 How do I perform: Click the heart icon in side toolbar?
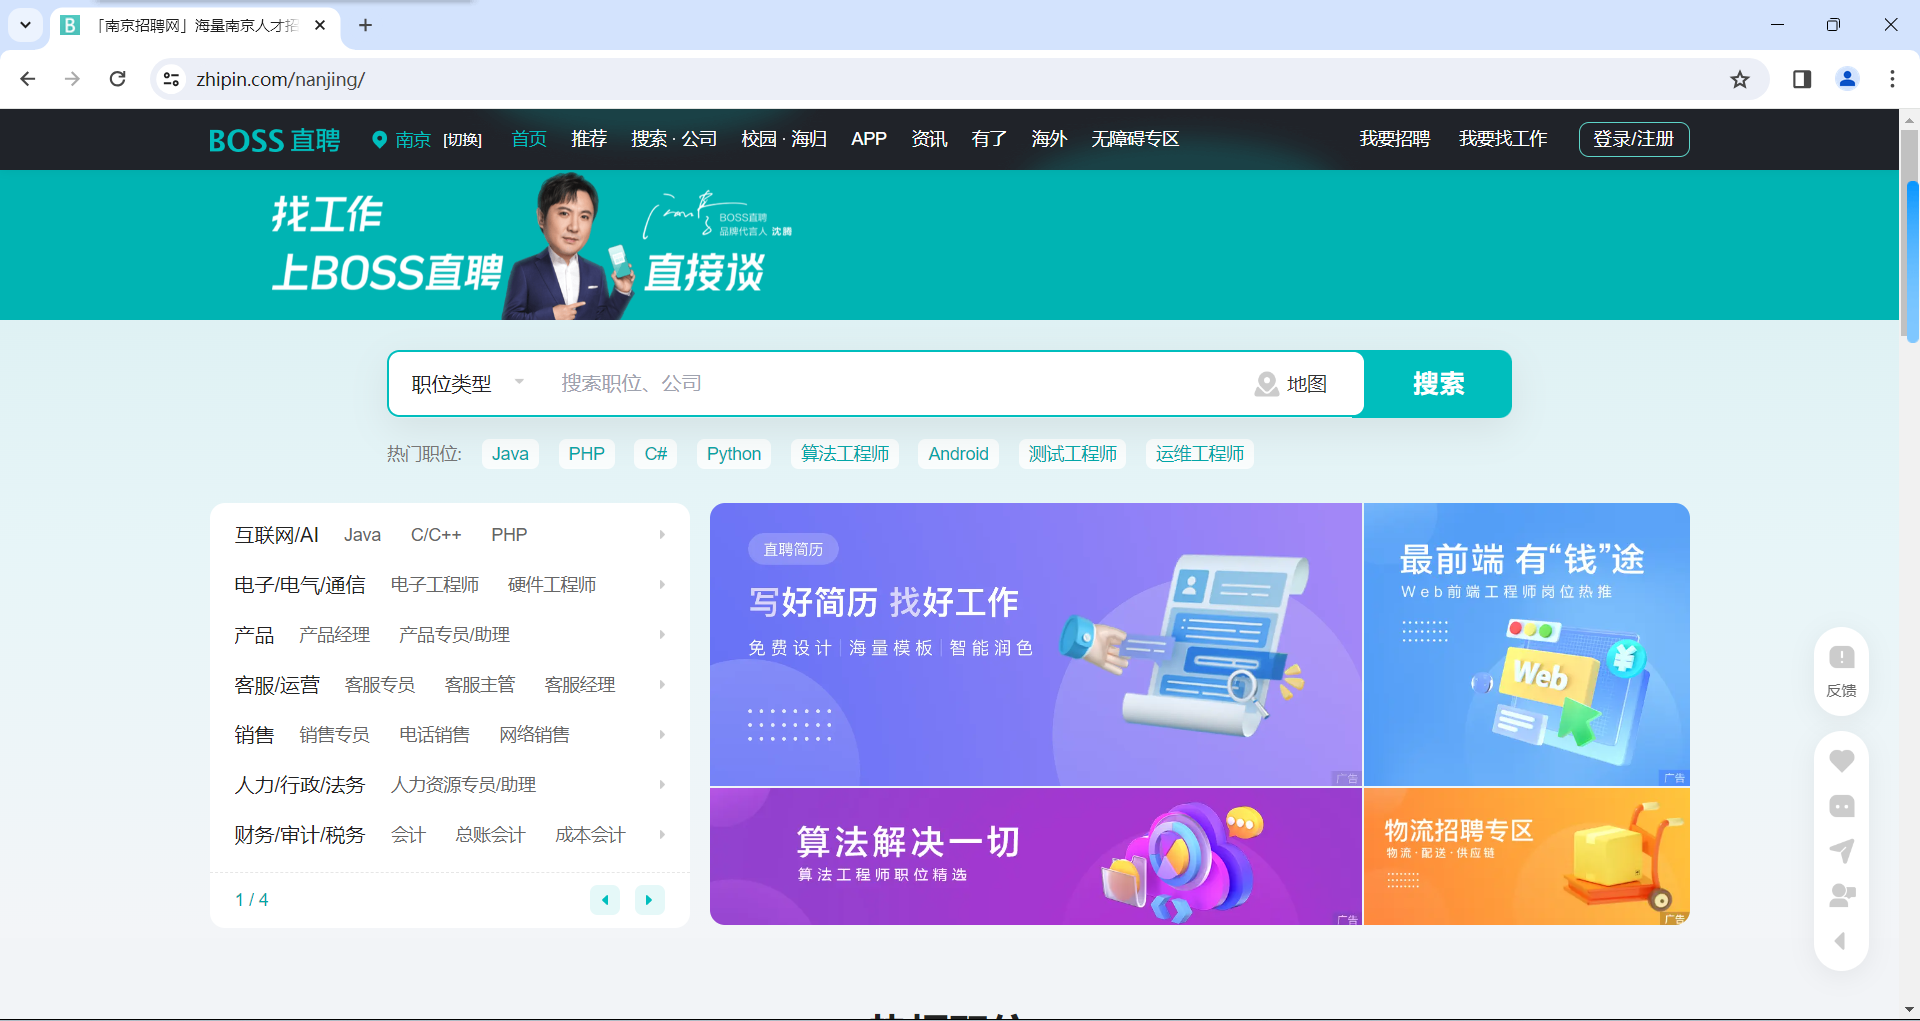[1841, 761]
